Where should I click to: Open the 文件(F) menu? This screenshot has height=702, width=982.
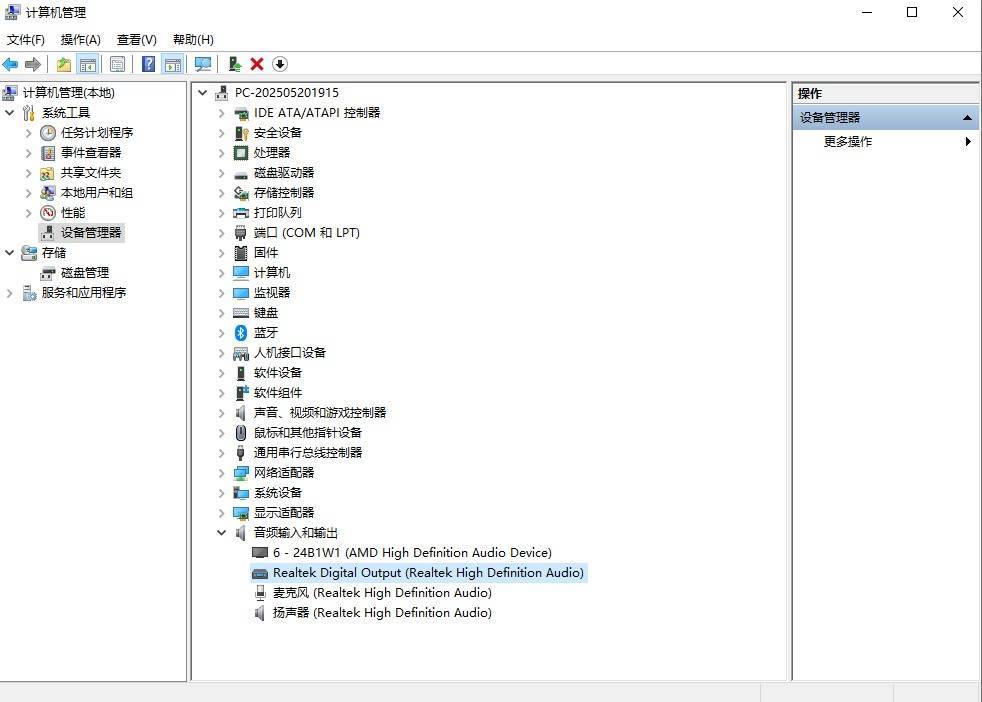click(26, 39)
